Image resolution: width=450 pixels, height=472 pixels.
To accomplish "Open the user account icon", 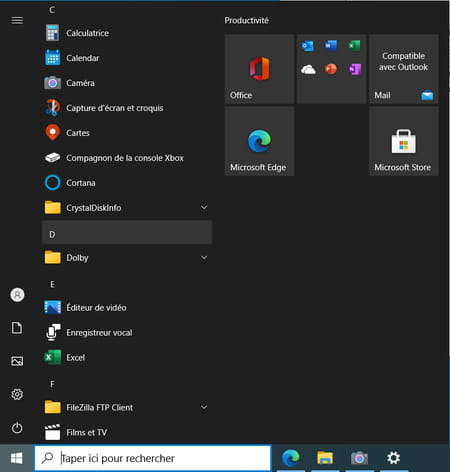I will pos(17,295).
